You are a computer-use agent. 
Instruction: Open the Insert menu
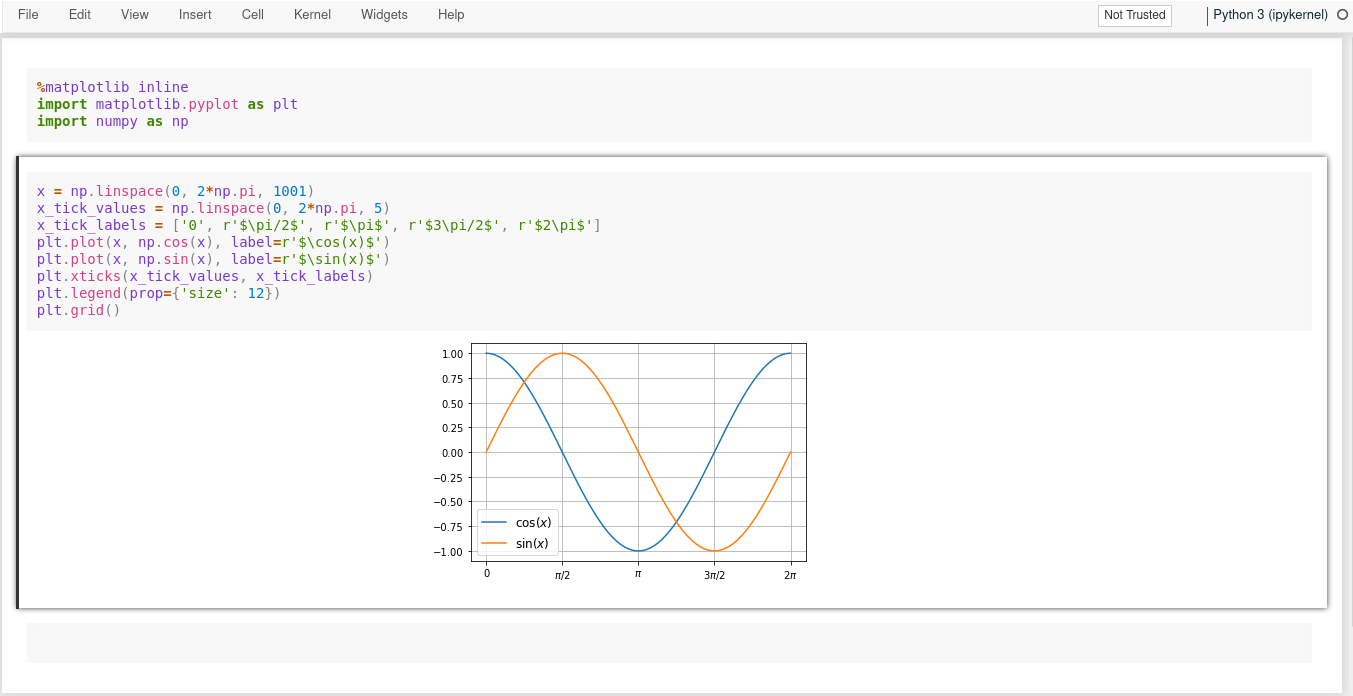pos(194,14)
